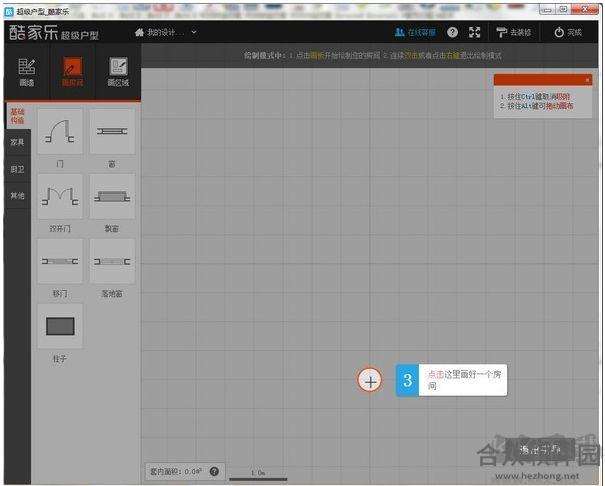Pick the bay window (飘窗) component

click(112, 196)
